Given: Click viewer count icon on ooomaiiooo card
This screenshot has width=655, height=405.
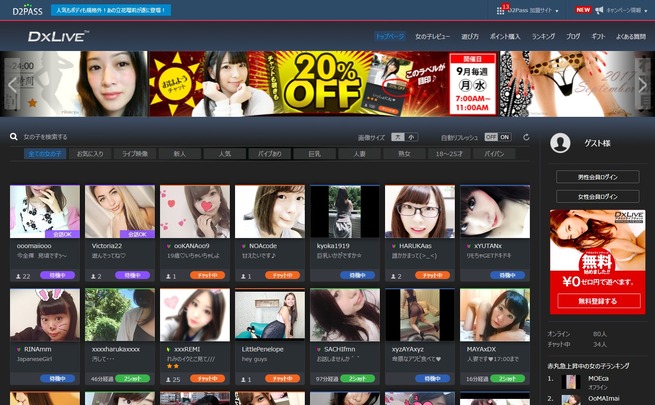Looking at the screenshot, I should 18,276.
